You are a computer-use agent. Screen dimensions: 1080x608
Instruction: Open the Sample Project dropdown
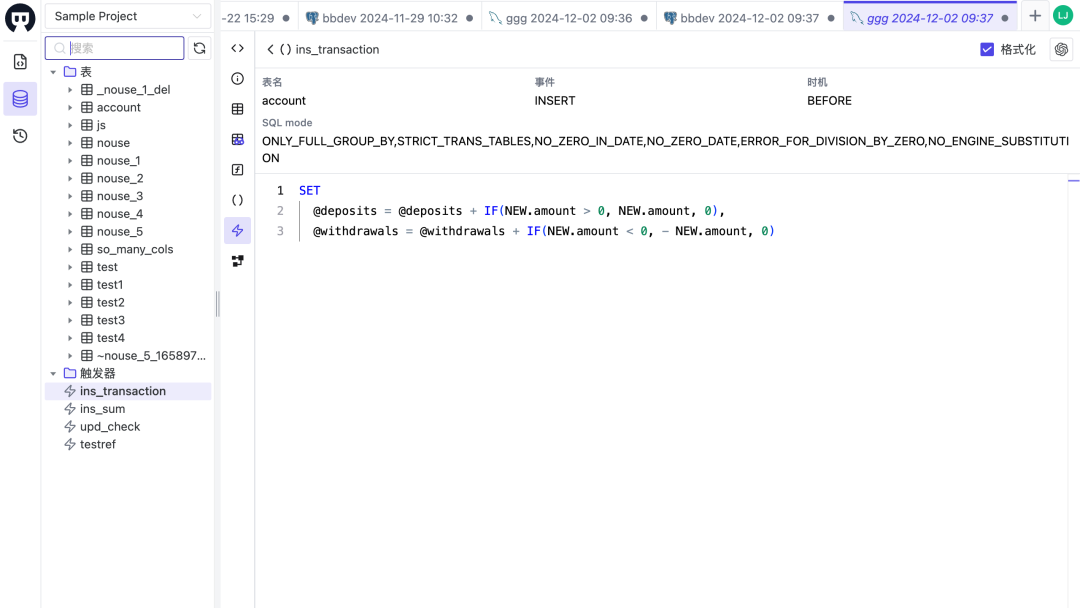click(127, 17)
